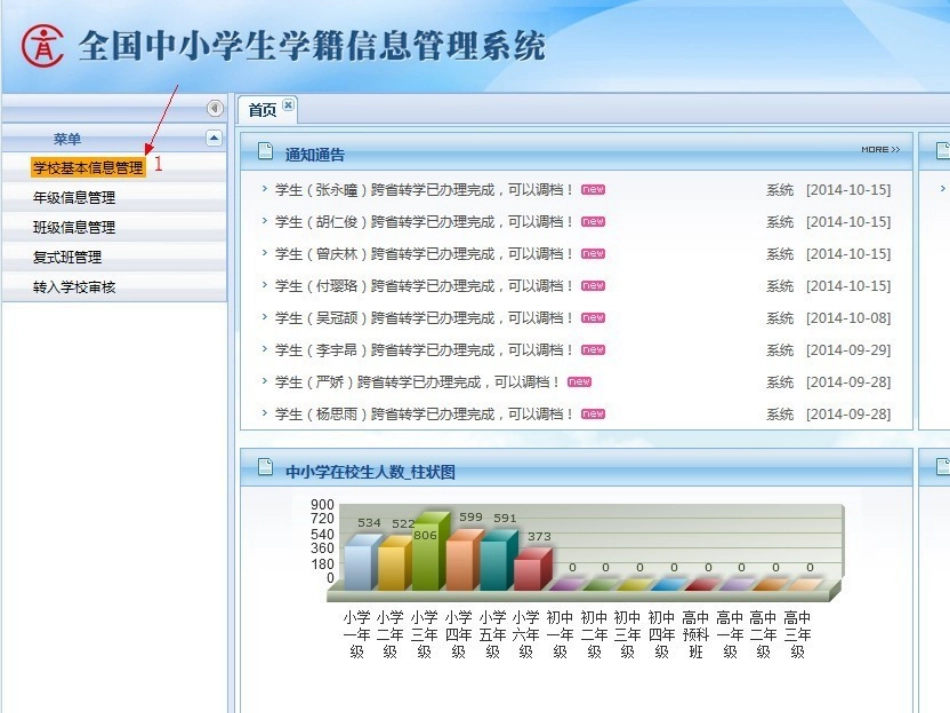Screen dimensions: 950x713
Task: Click arrow bullet before 严娇 notice
Action: [264, 381]
